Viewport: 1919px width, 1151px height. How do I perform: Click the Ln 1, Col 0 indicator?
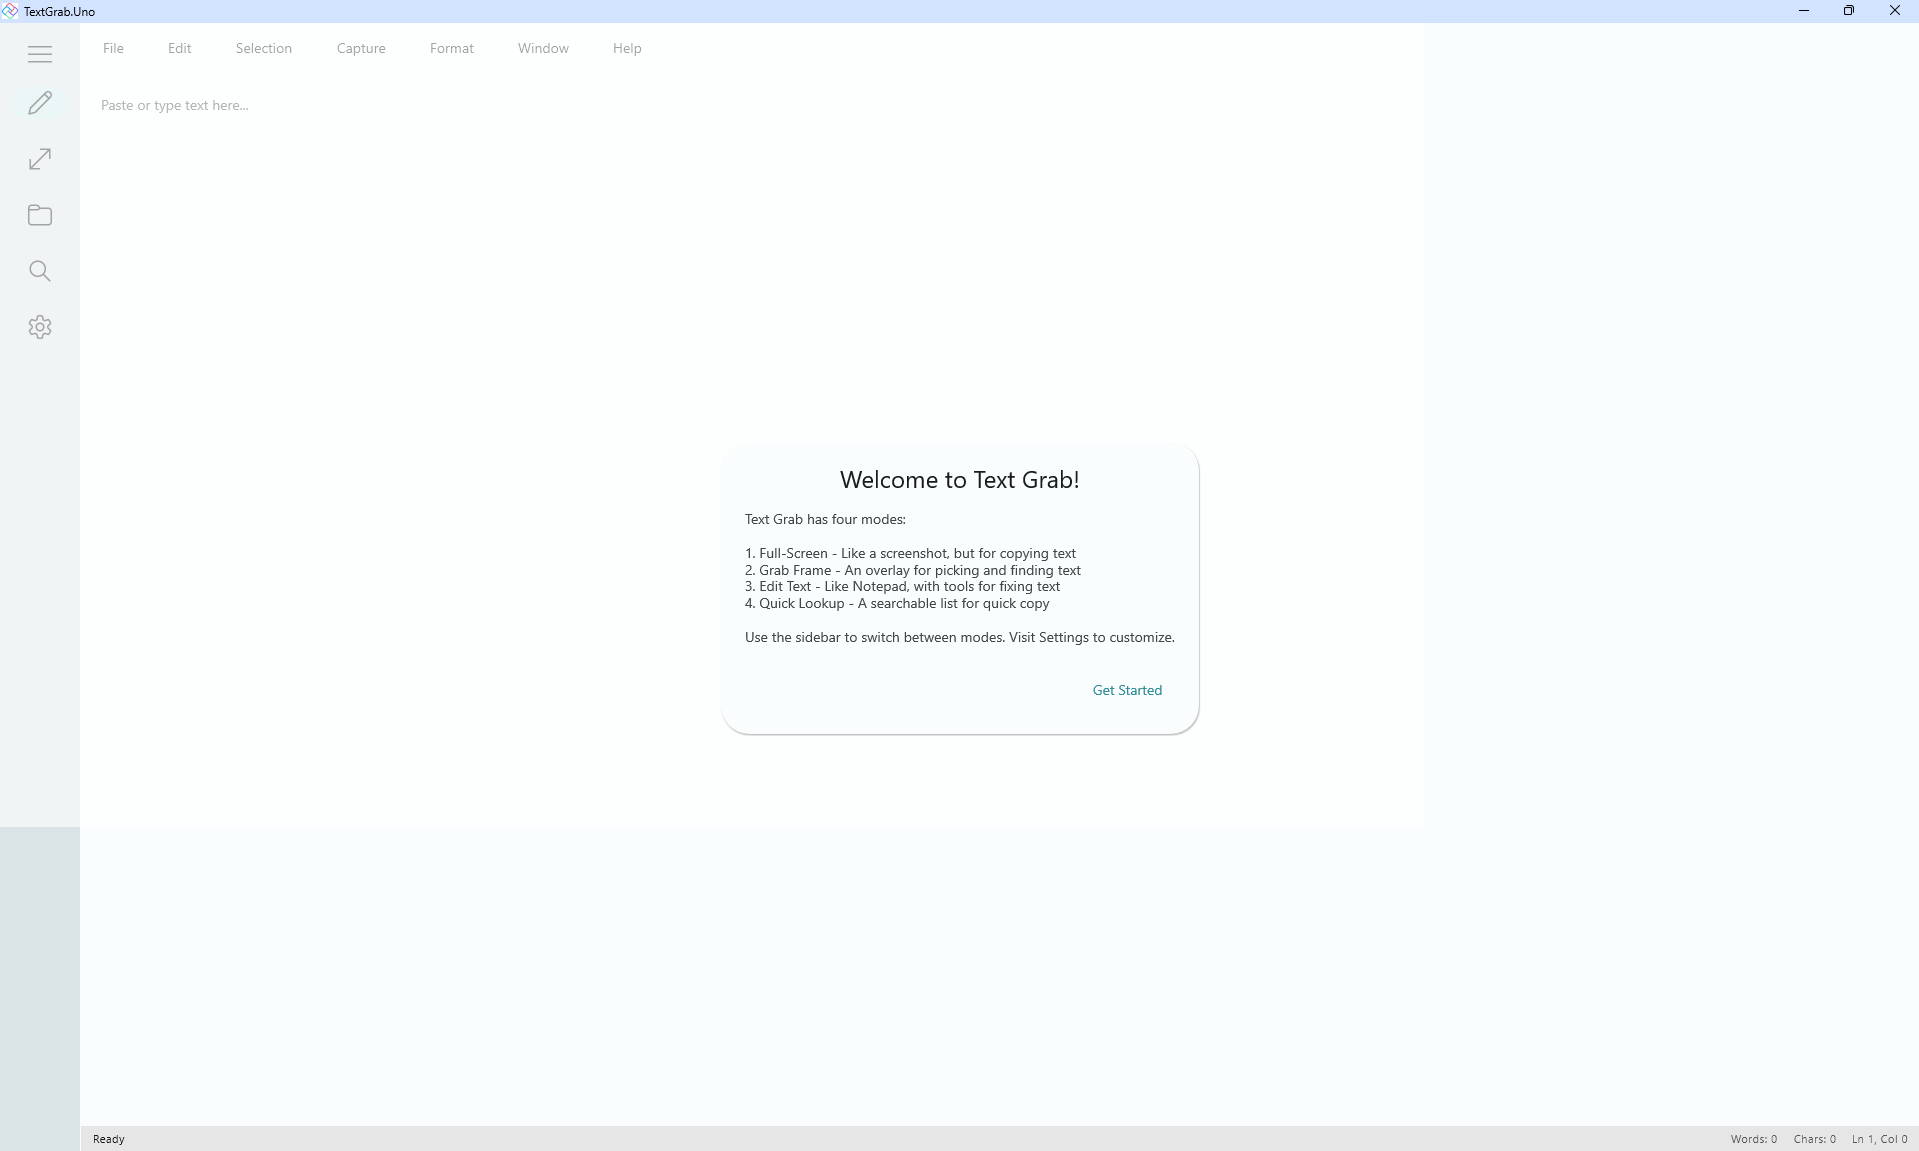1879,1139
